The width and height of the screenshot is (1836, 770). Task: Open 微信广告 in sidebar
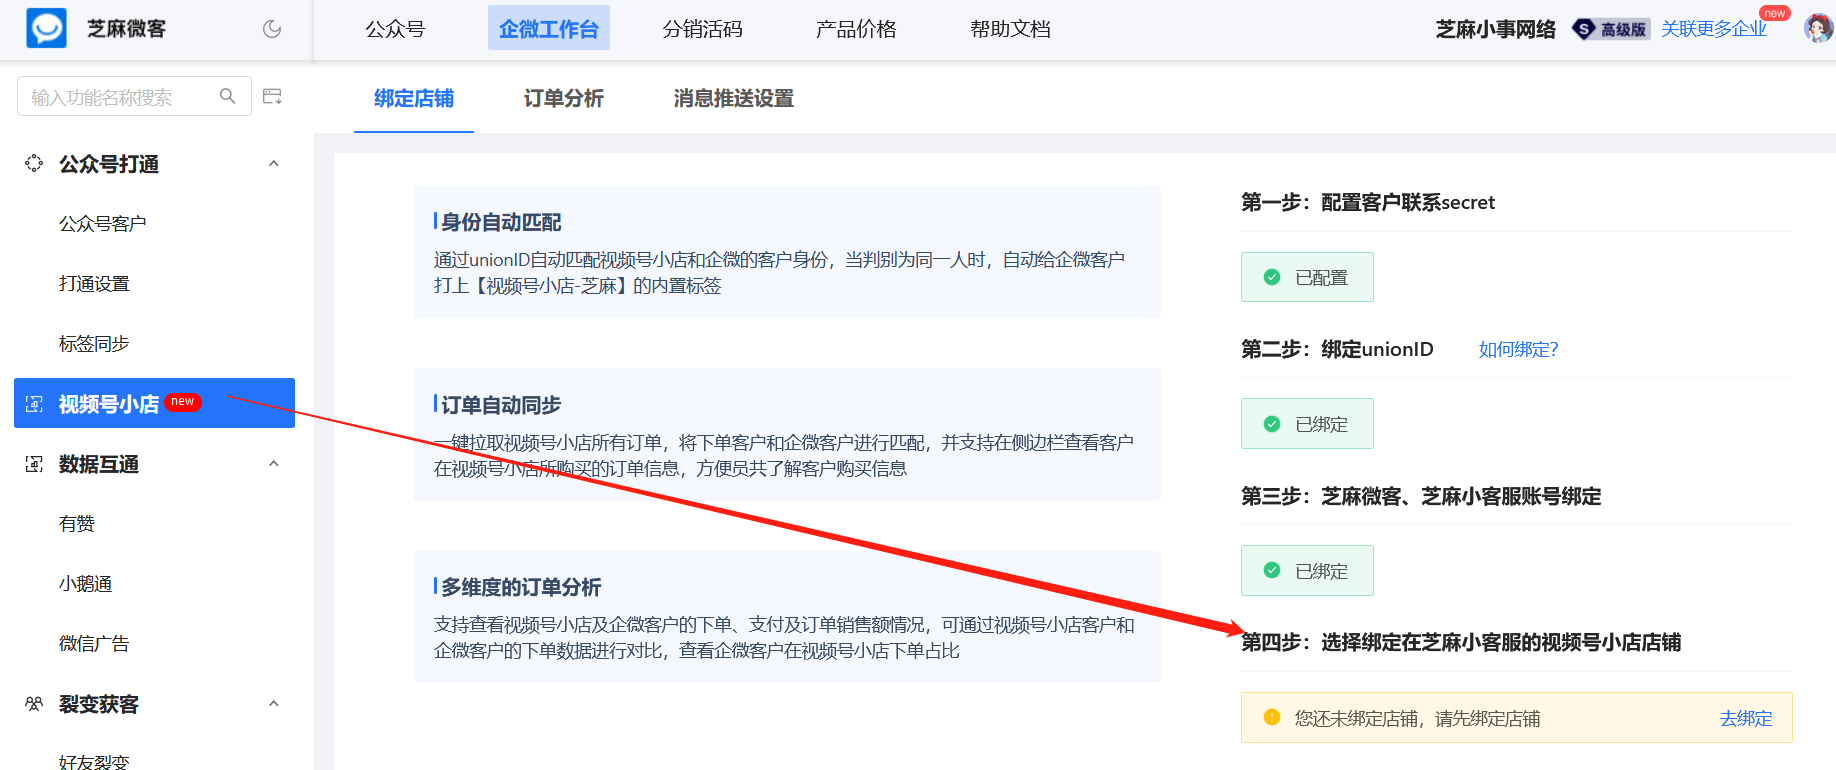[94, 643]
